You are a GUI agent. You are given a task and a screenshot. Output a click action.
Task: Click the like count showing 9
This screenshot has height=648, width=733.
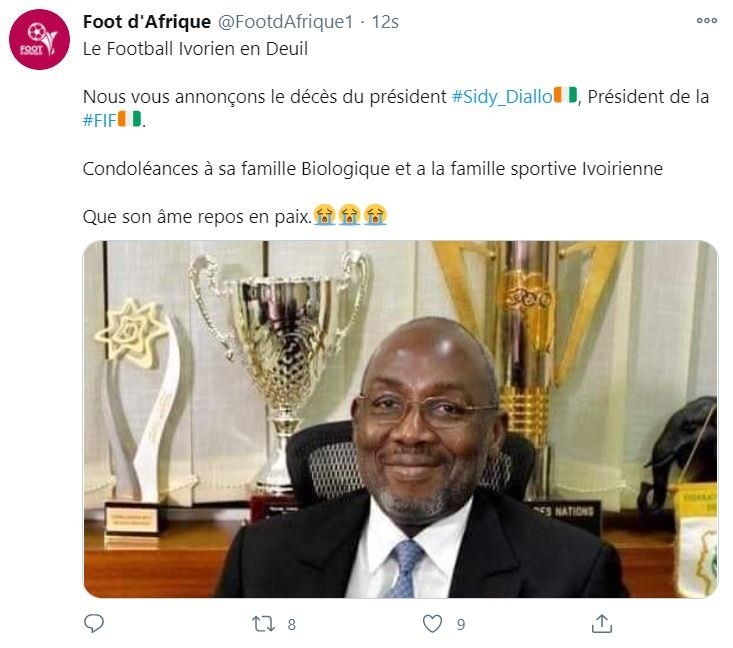[x=461, y=624]
